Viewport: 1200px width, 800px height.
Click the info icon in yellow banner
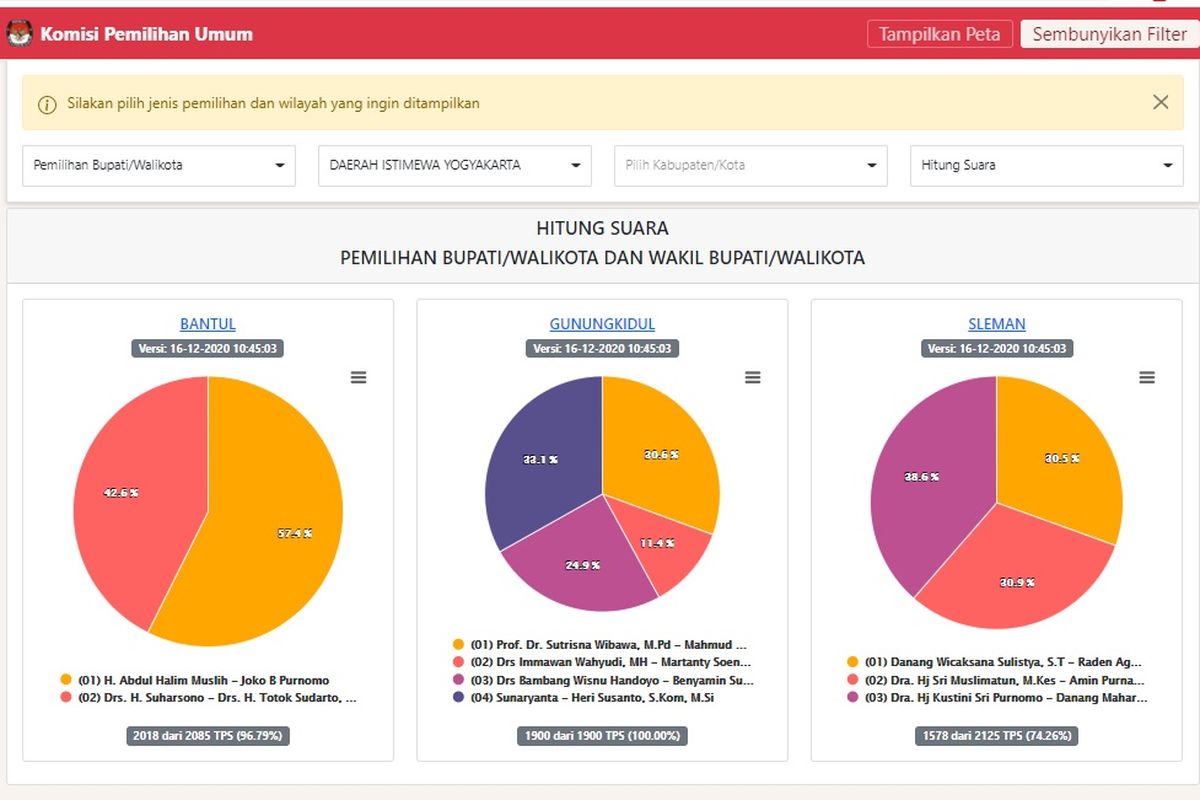tap(47, 104)
